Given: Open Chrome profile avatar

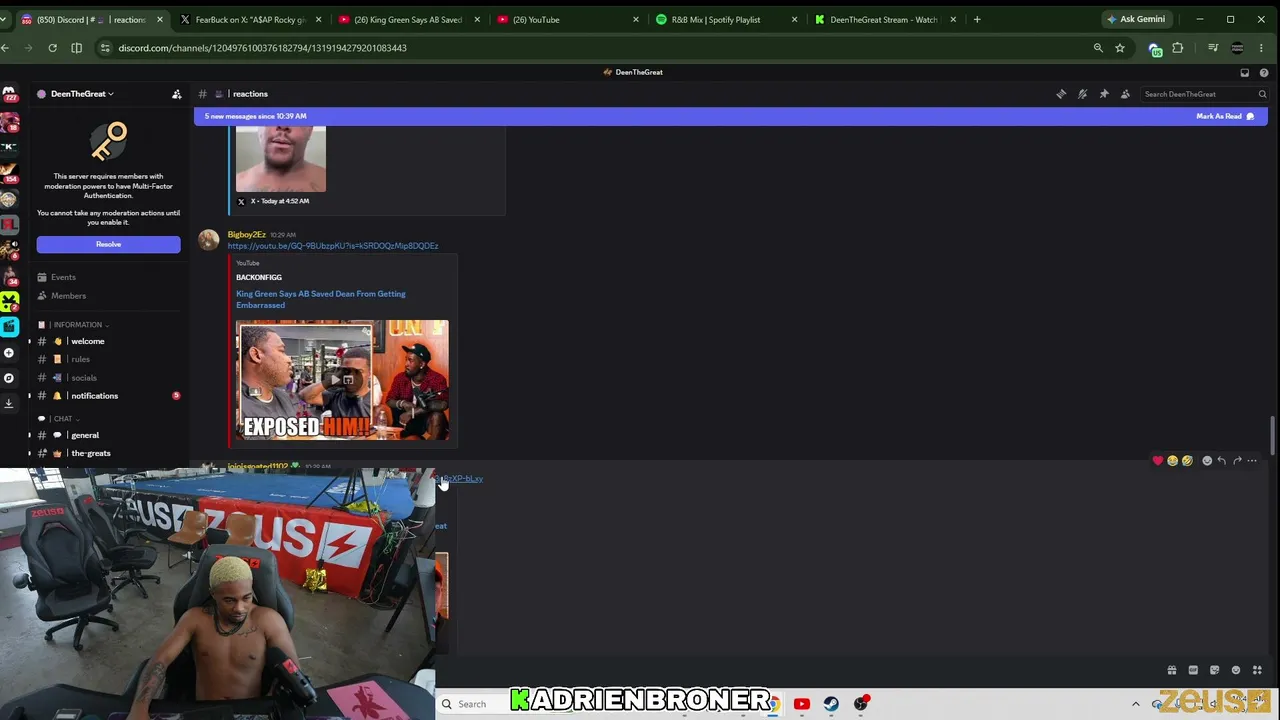Looking at the screenshot, I should (1237, 48).
